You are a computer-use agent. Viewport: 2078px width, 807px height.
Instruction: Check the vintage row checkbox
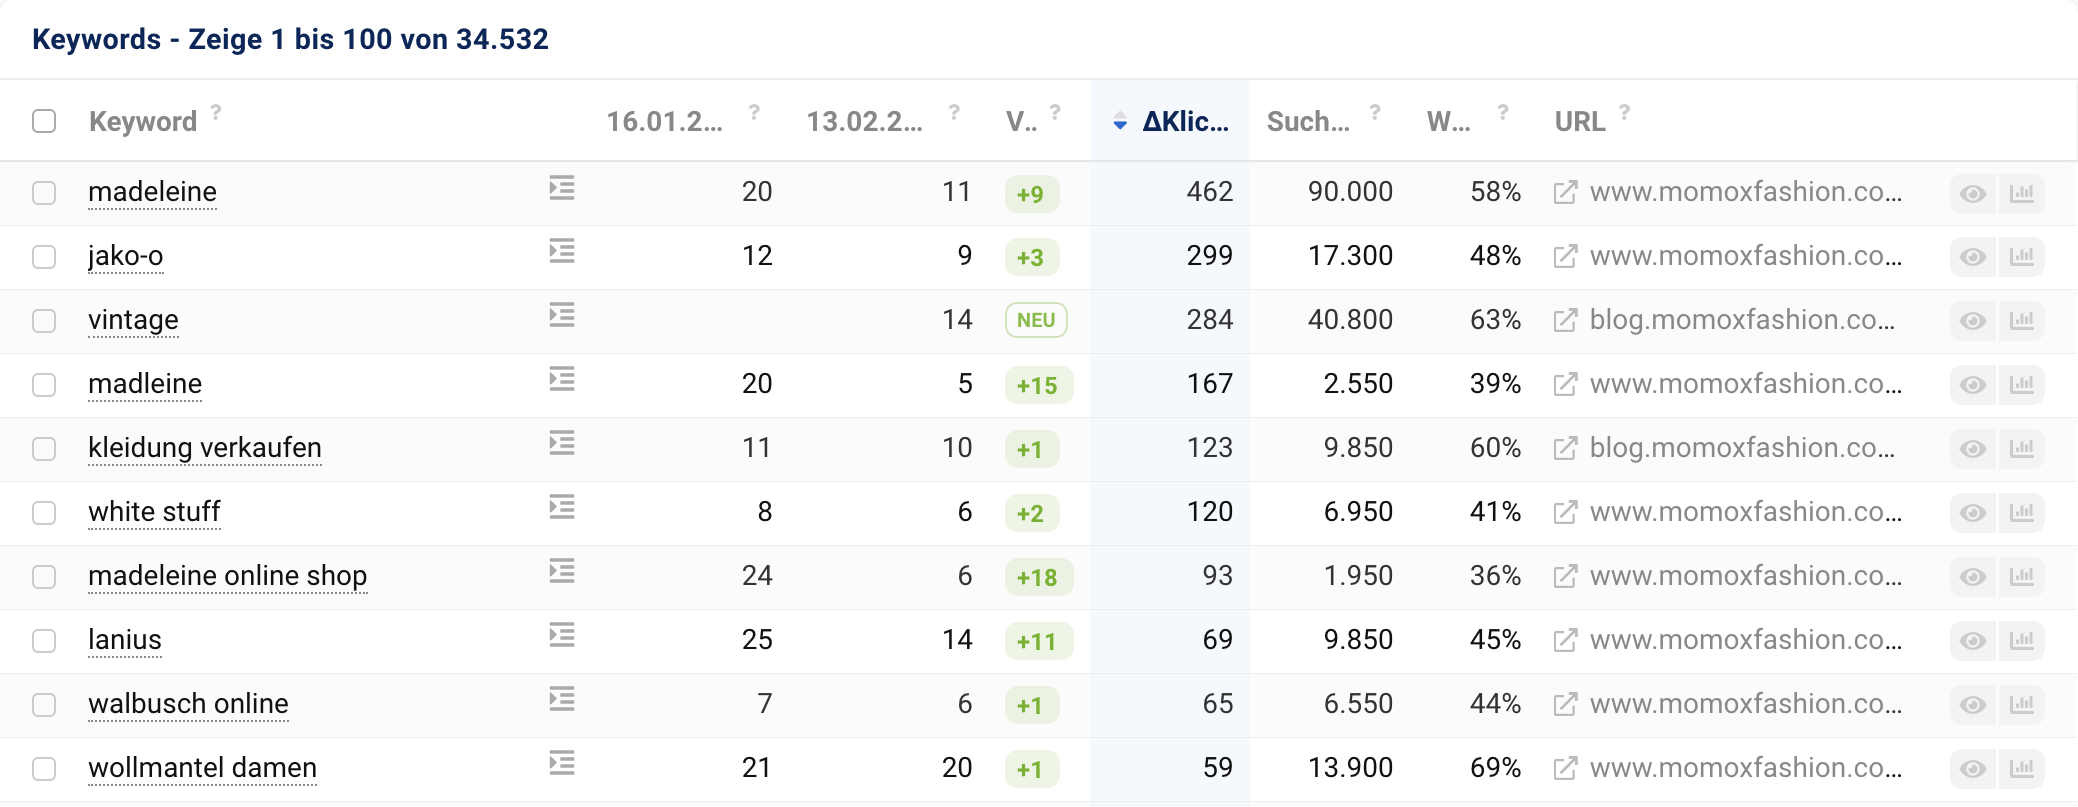(x=44, y=321)
